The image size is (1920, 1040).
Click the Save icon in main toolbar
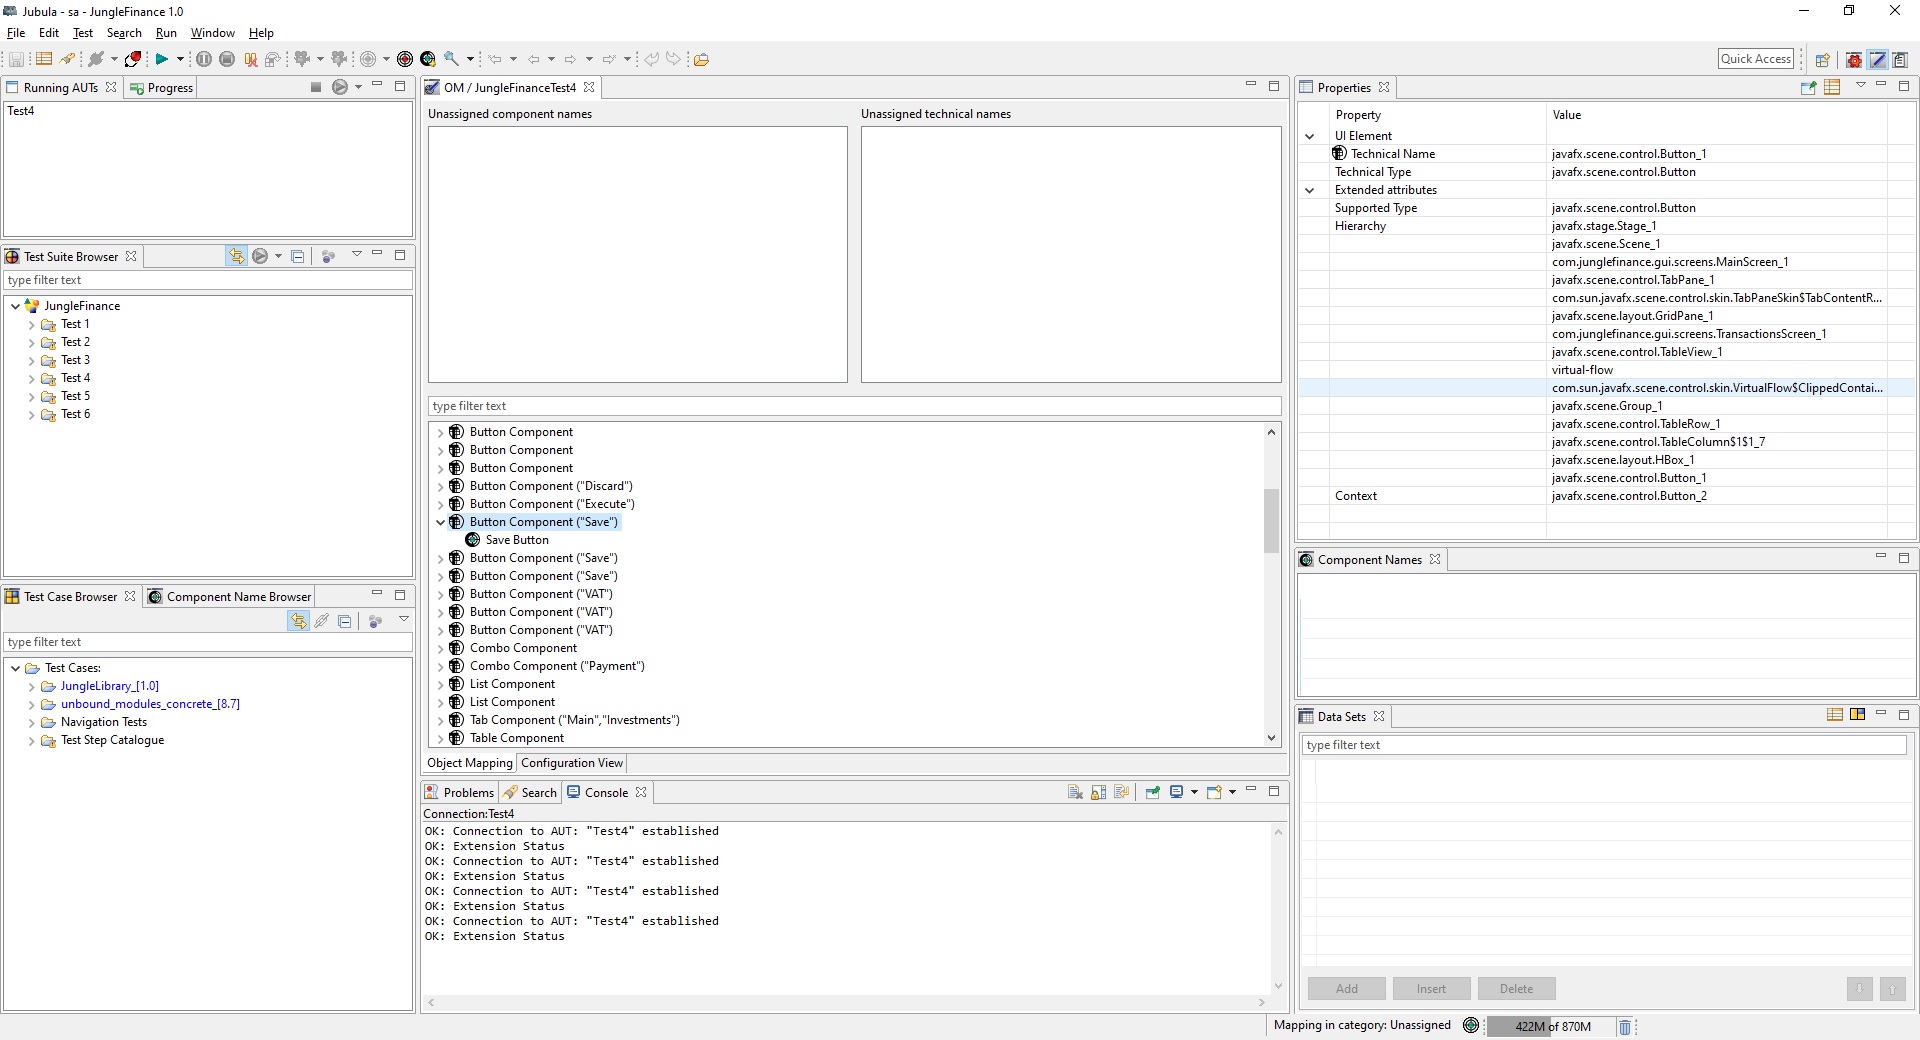coord(16,59)
